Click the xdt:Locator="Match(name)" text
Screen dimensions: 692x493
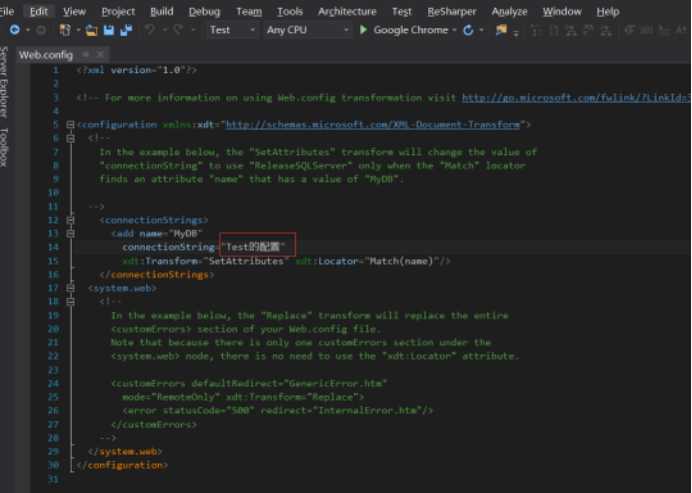click(x=367, y=261)
